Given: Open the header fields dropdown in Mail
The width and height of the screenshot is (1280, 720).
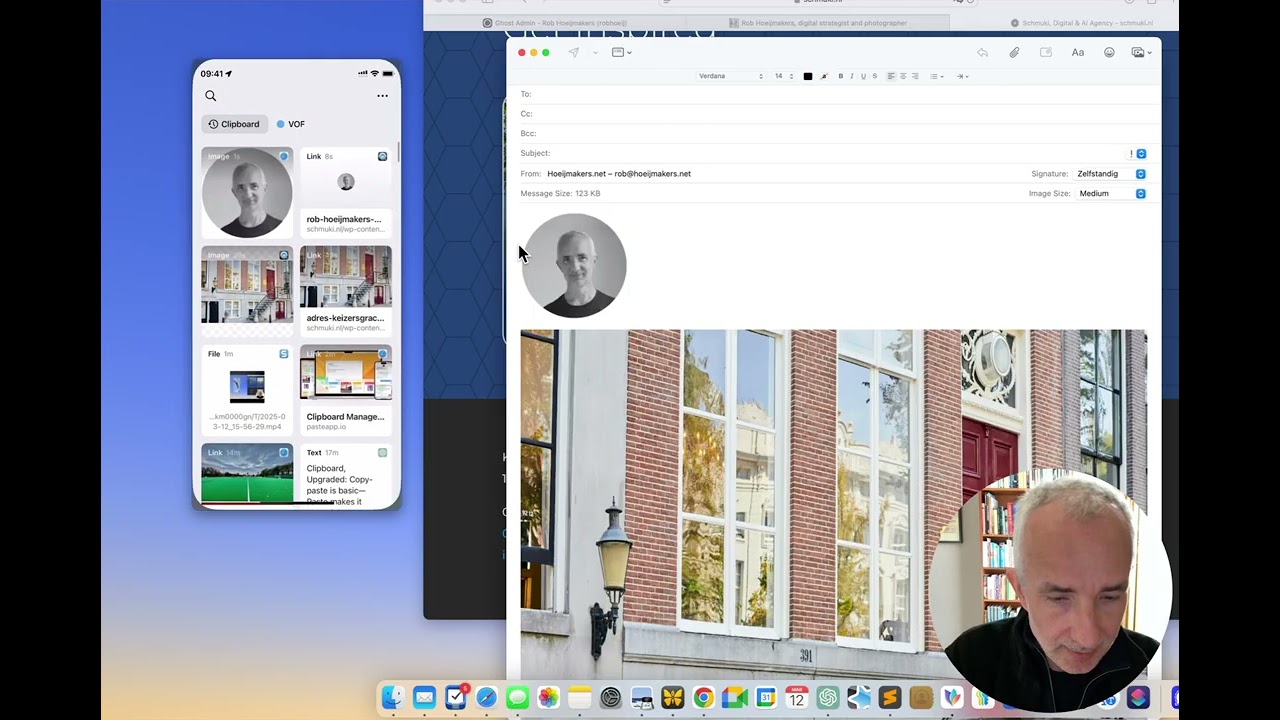Looking at the screenshot, I should point(621,52).
